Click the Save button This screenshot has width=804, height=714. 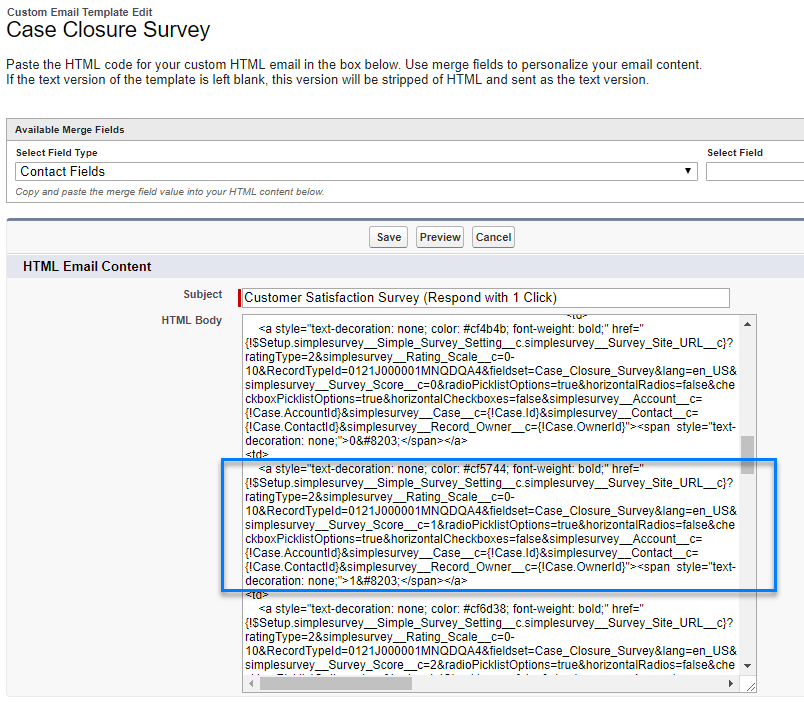tap(388, 237)
